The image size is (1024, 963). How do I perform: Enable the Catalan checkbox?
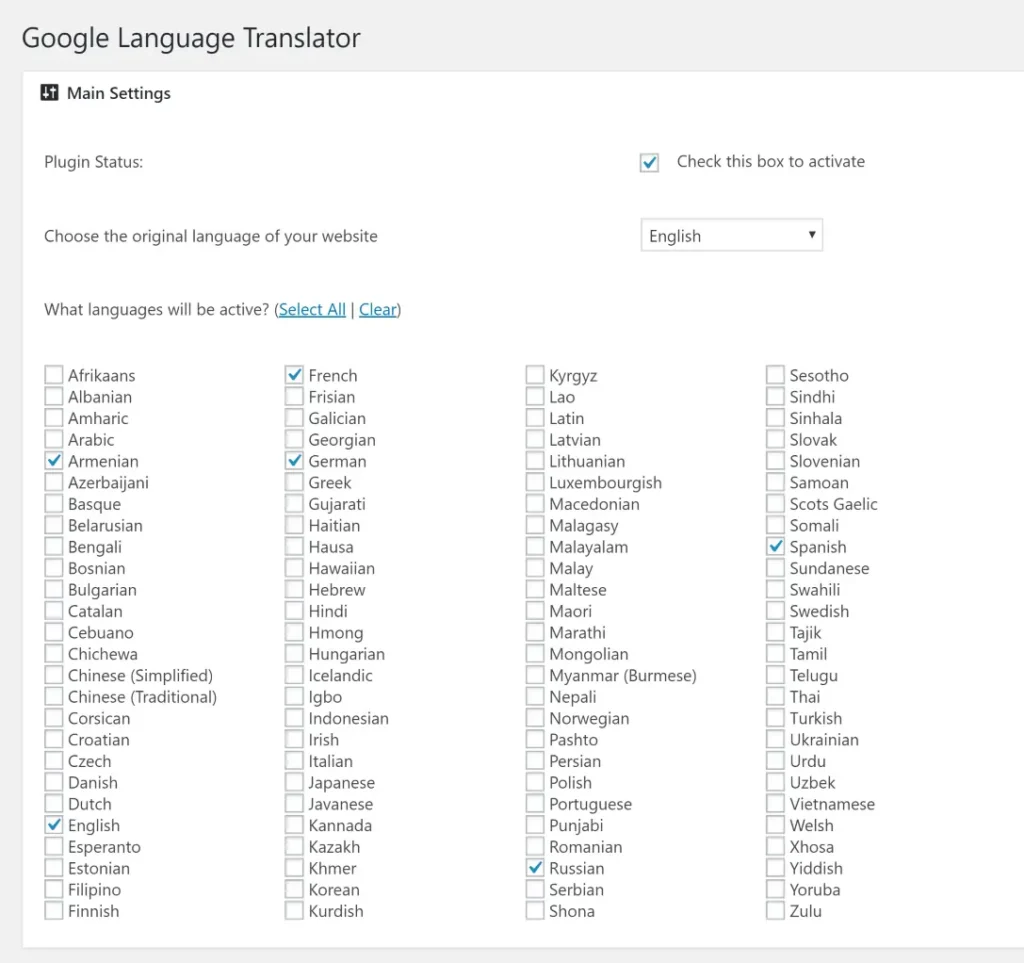tap(54, 610)
